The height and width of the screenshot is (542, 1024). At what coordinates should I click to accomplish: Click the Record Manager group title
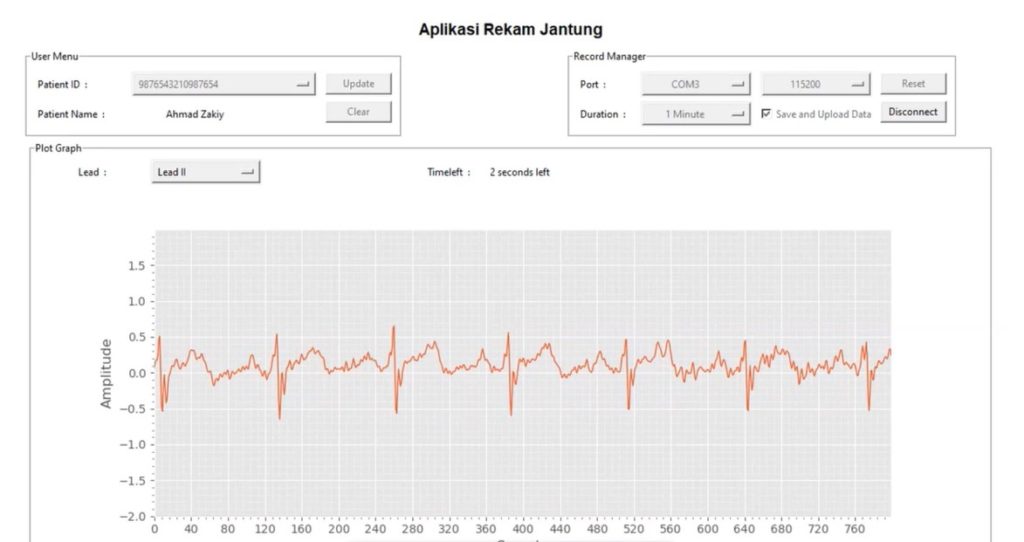click(x=609, y=56)
